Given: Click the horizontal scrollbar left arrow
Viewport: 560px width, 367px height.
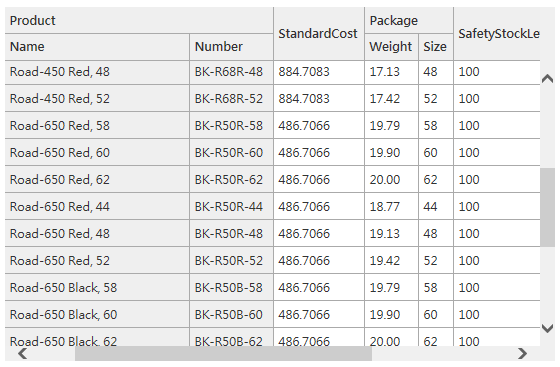Looking at the screenshot, I should pyautogui.click(x=22, y=353).
